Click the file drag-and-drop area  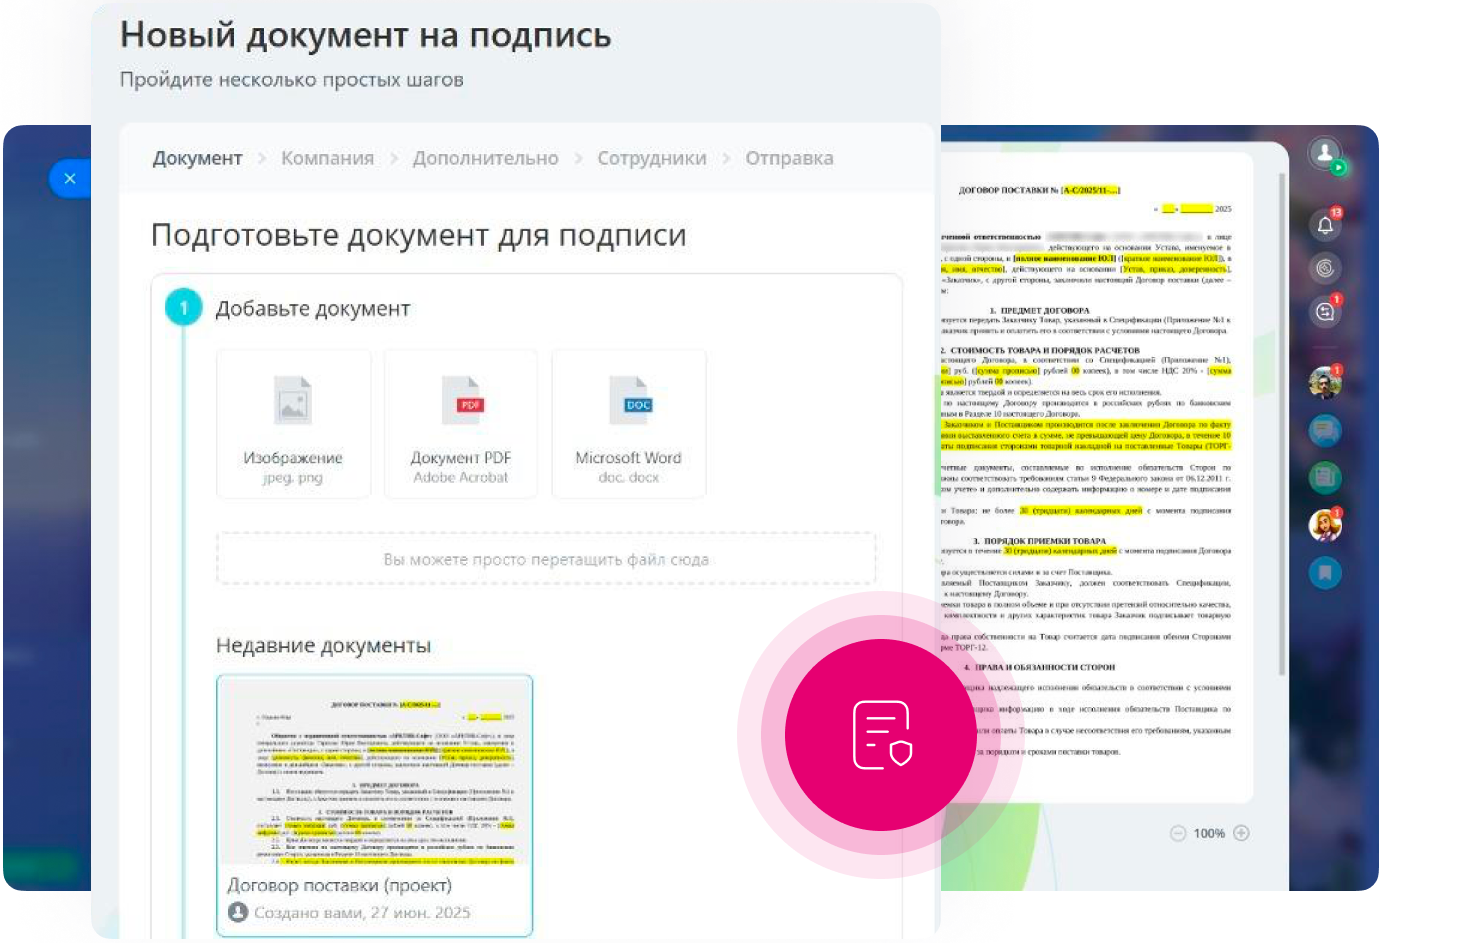pos(546,559)
